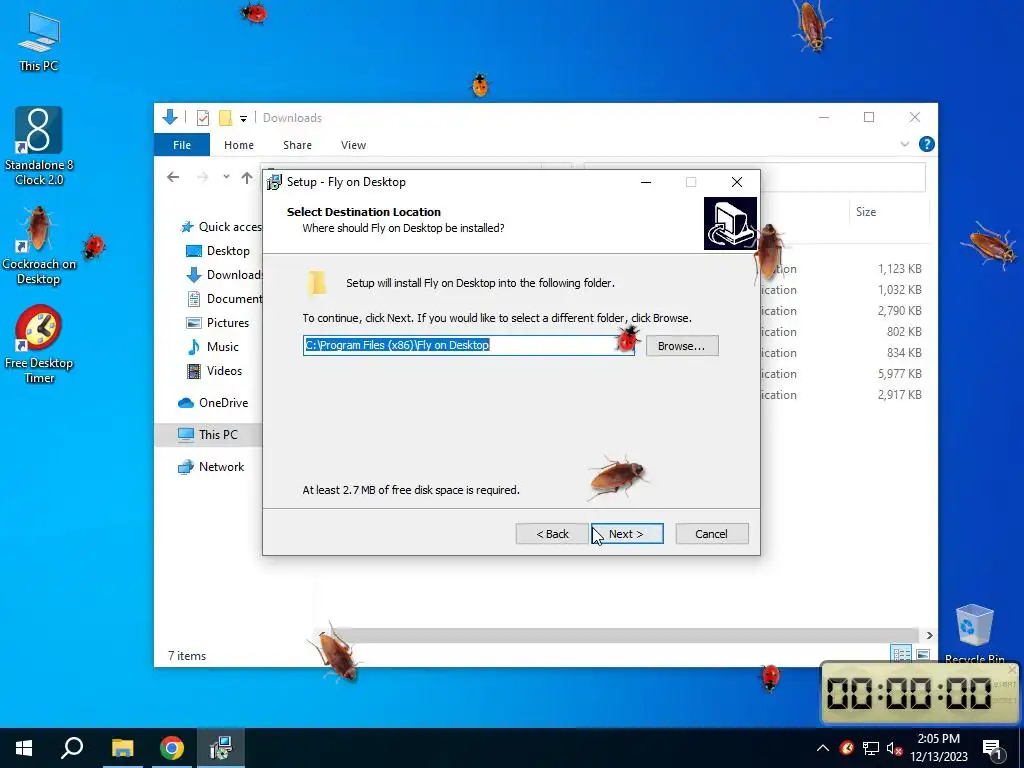Switch to Explorer Home tab
This screenshot has height=768, width=1024.
point(239,145)
